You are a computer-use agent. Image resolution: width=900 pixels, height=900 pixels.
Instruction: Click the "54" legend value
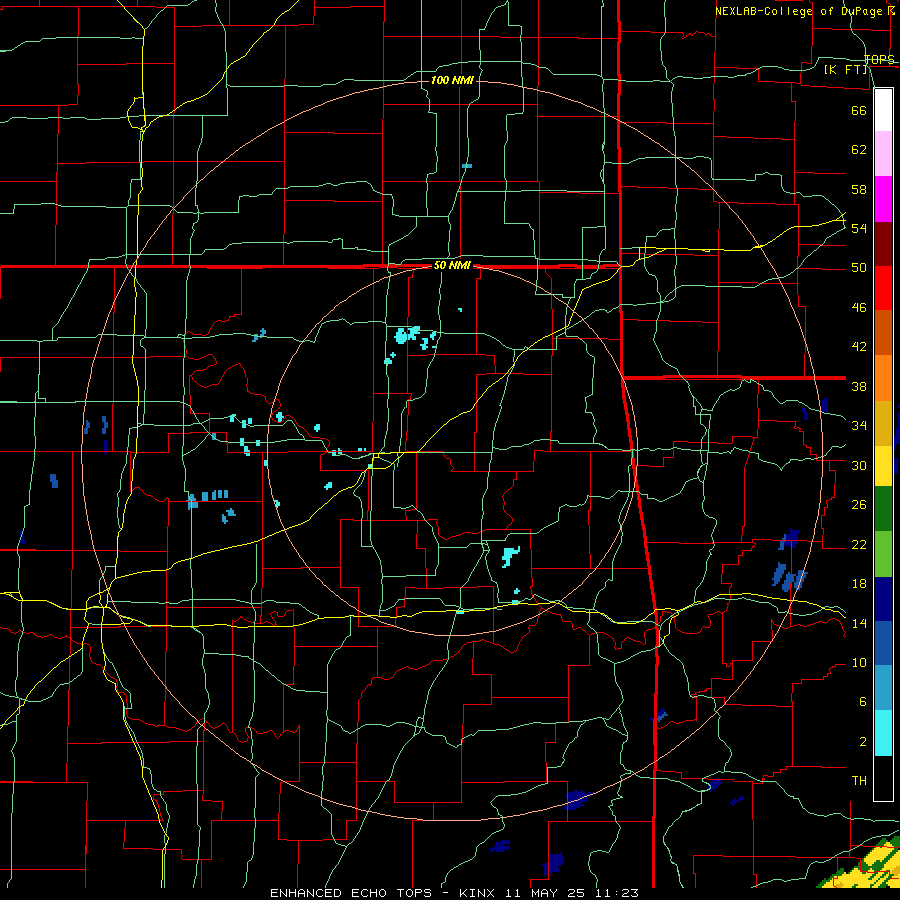tap(859, 228)
